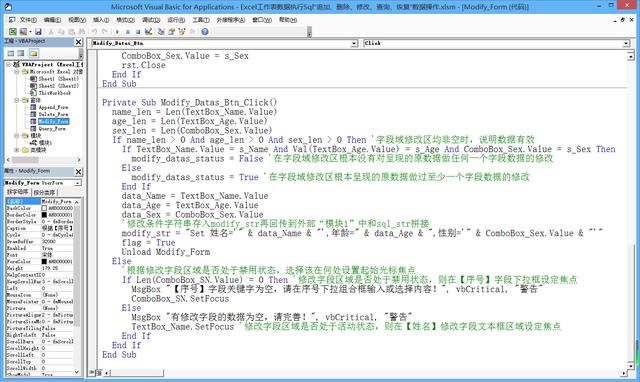Select ThisWorkbook in project tree
The image size is (640, 382).
click(x=55, y=93)
